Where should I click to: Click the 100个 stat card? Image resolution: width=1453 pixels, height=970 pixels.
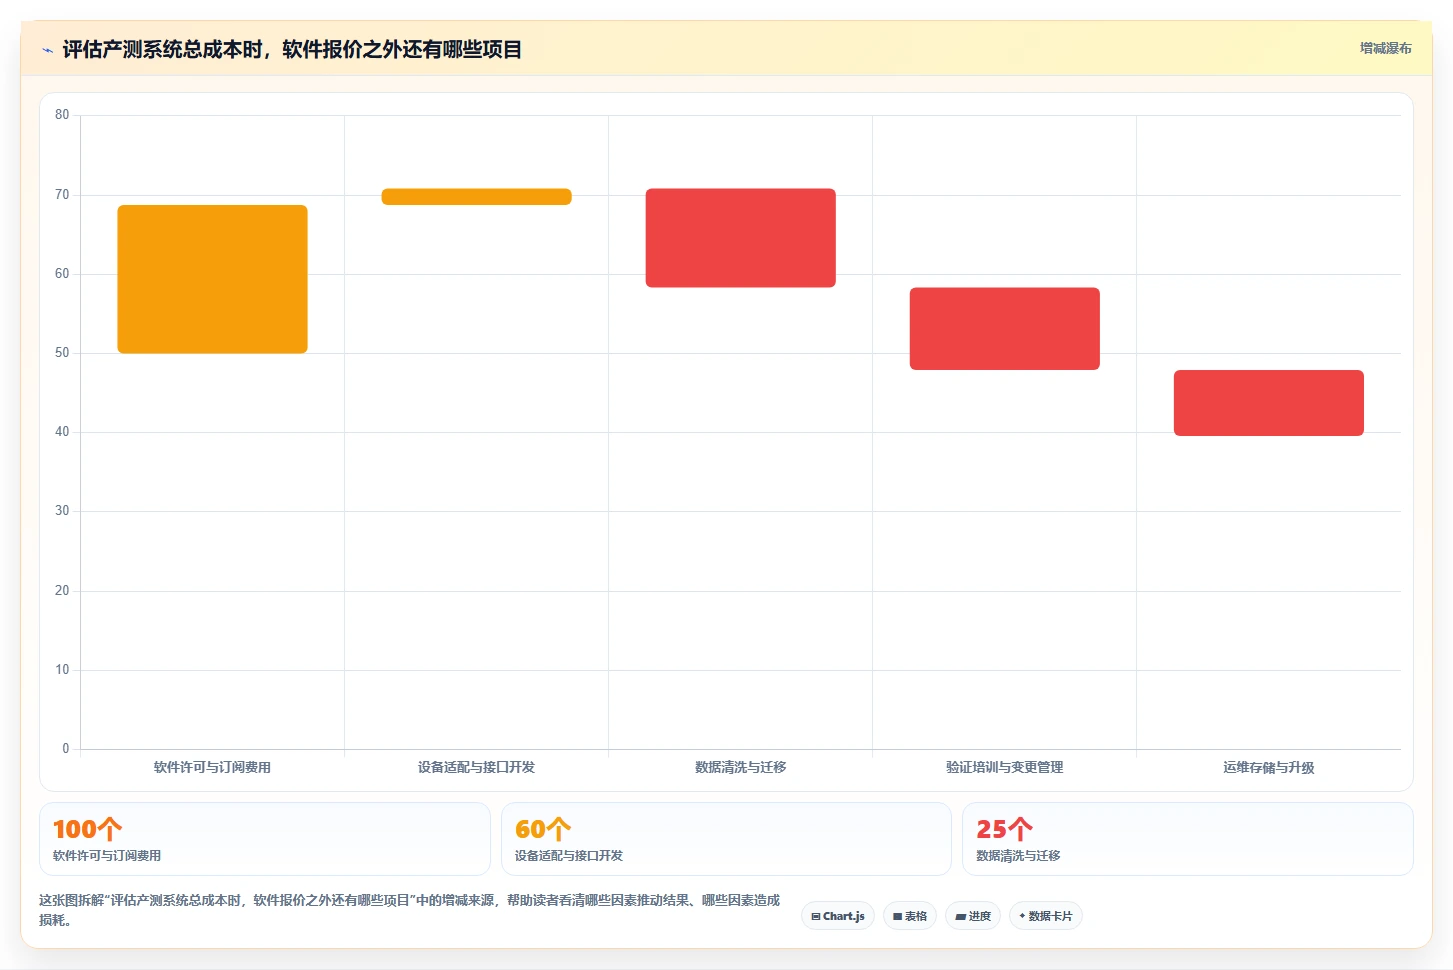265,839
